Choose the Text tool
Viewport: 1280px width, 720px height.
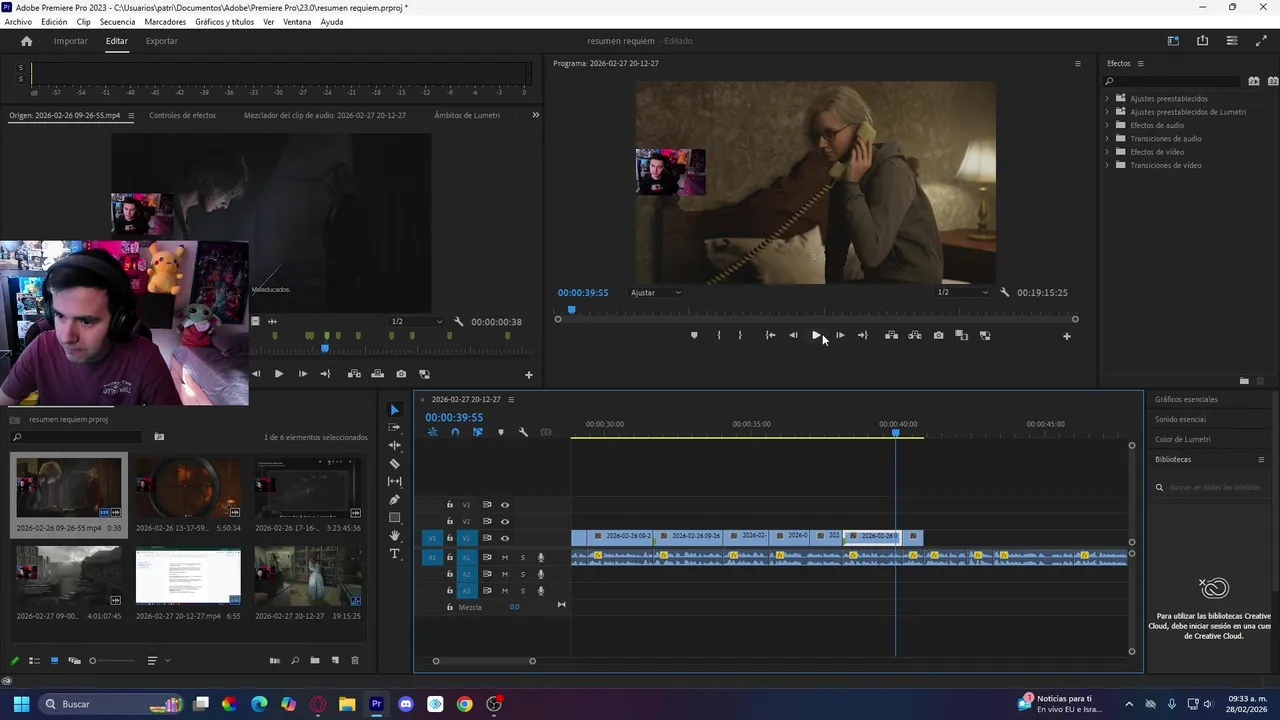pos(394,554)
